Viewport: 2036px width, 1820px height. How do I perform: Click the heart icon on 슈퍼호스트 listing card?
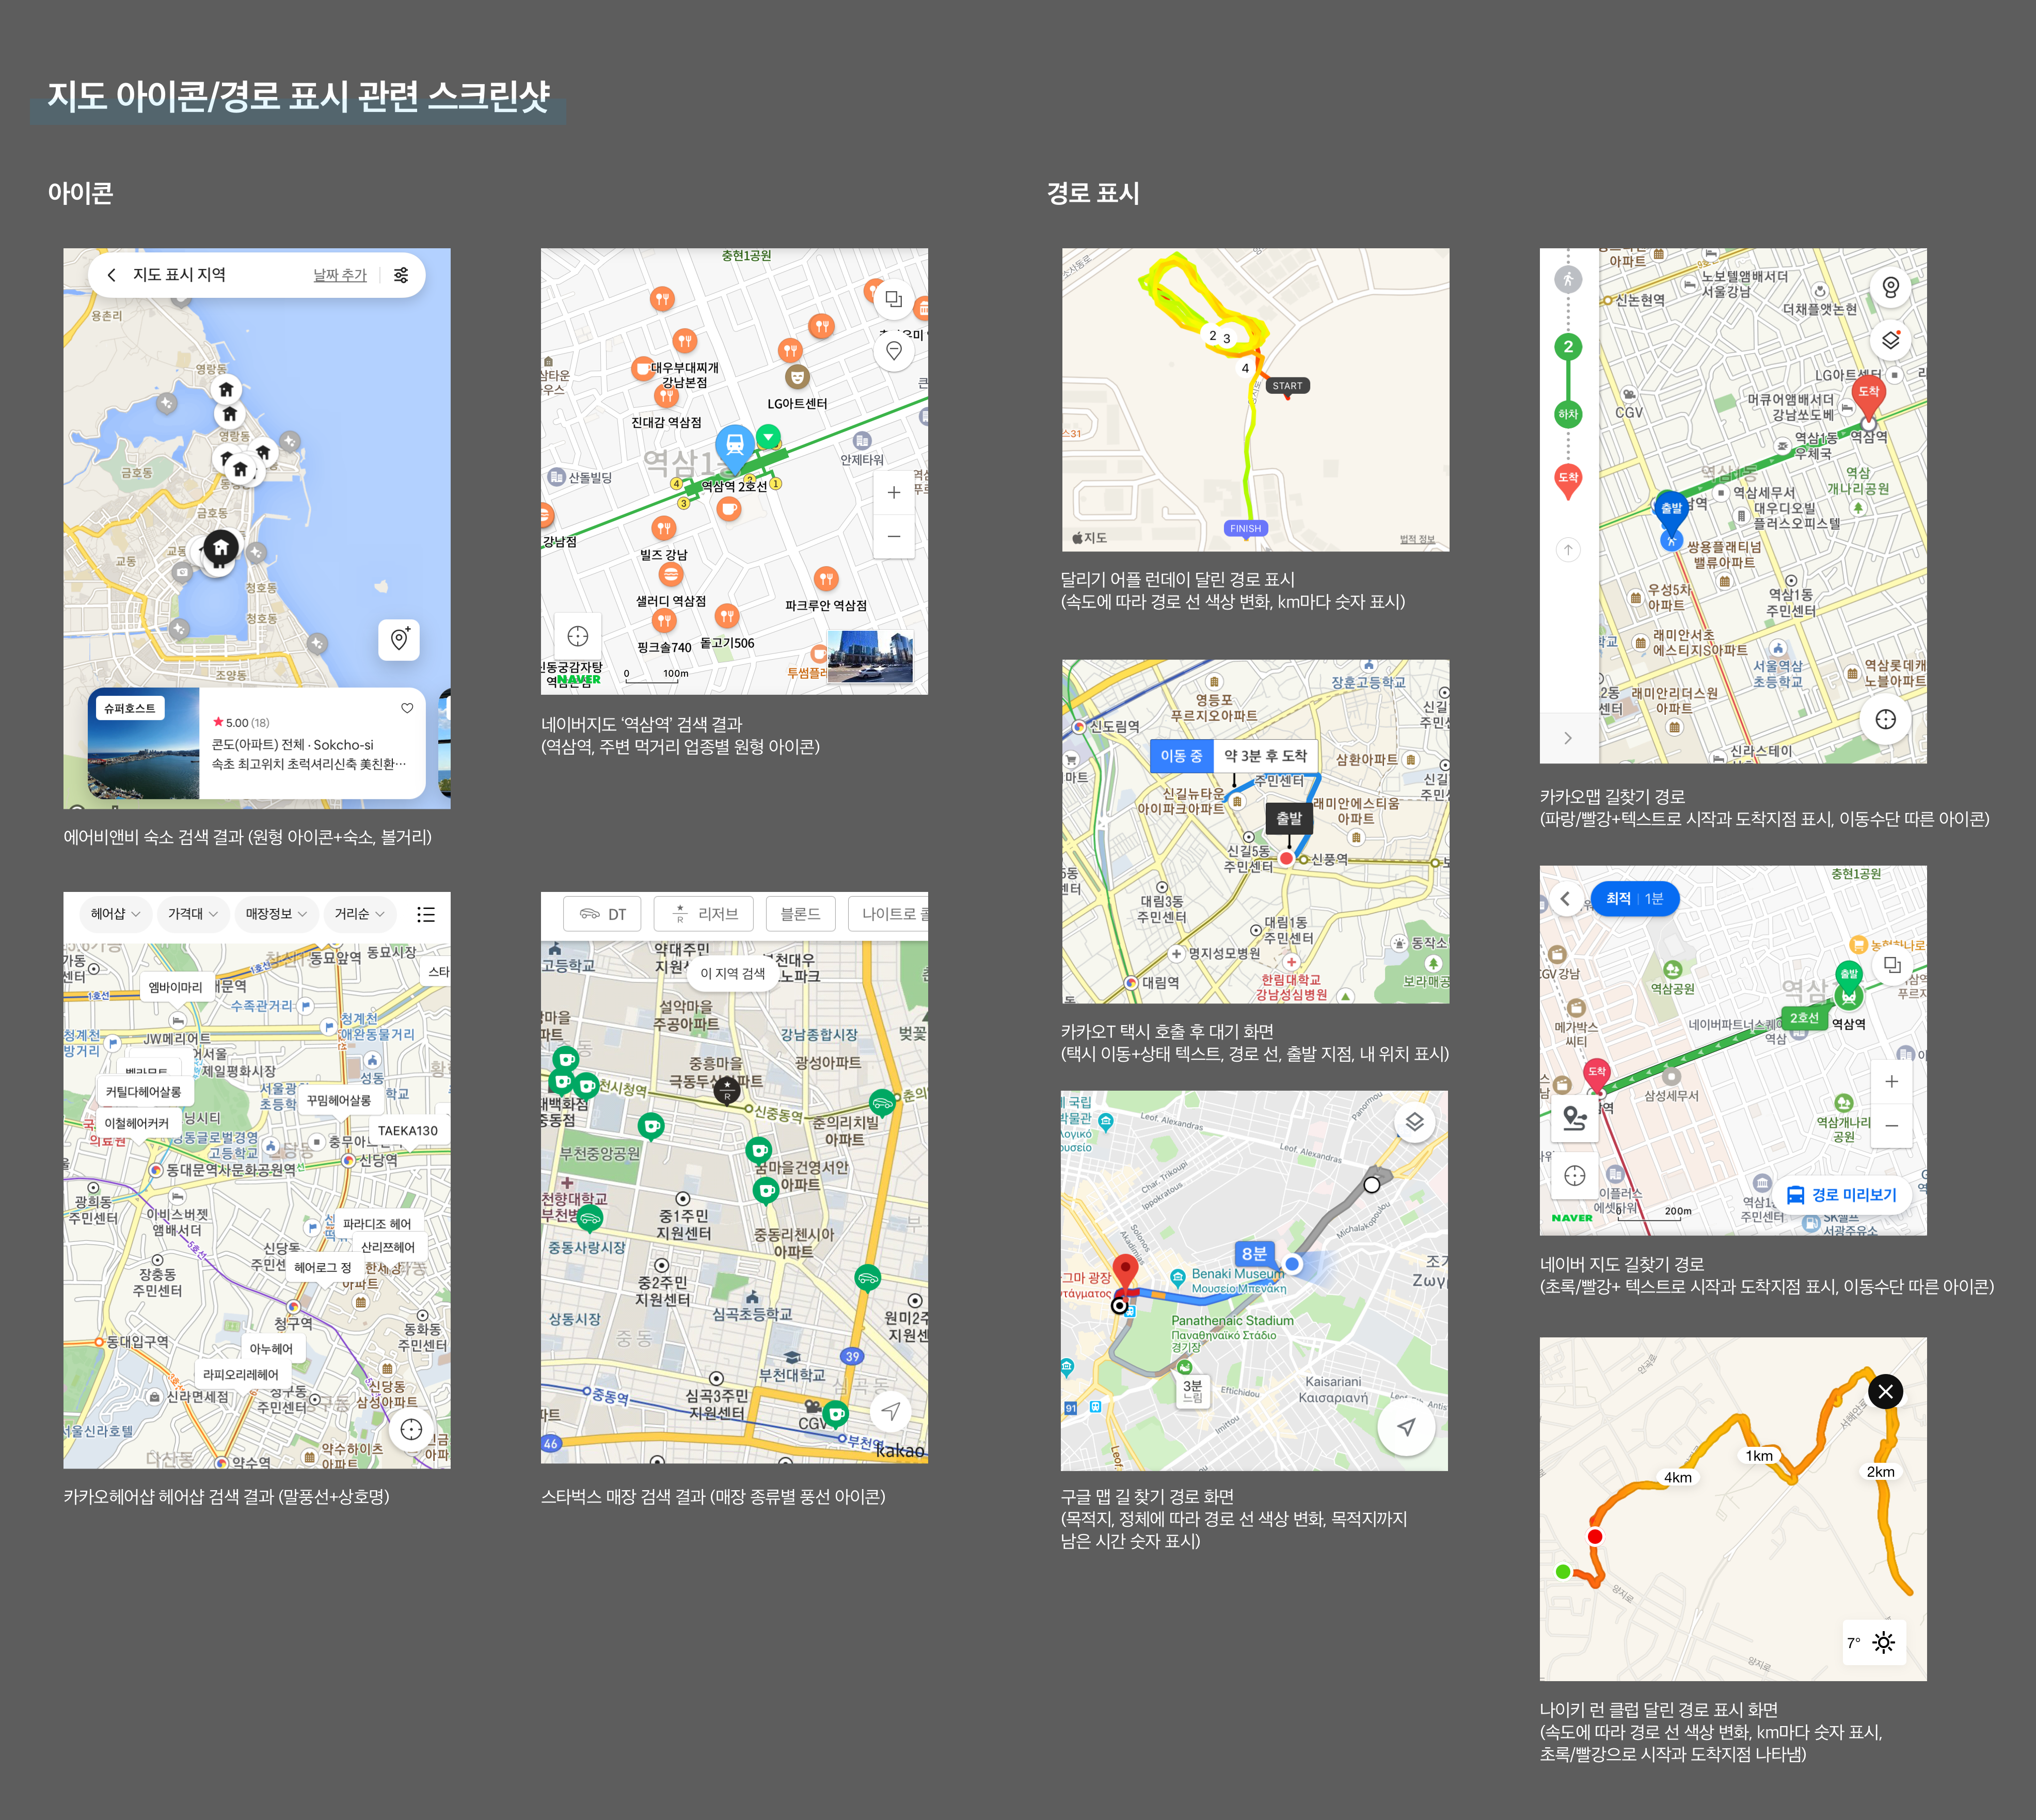pyautogui.click(x=407, y=708)
